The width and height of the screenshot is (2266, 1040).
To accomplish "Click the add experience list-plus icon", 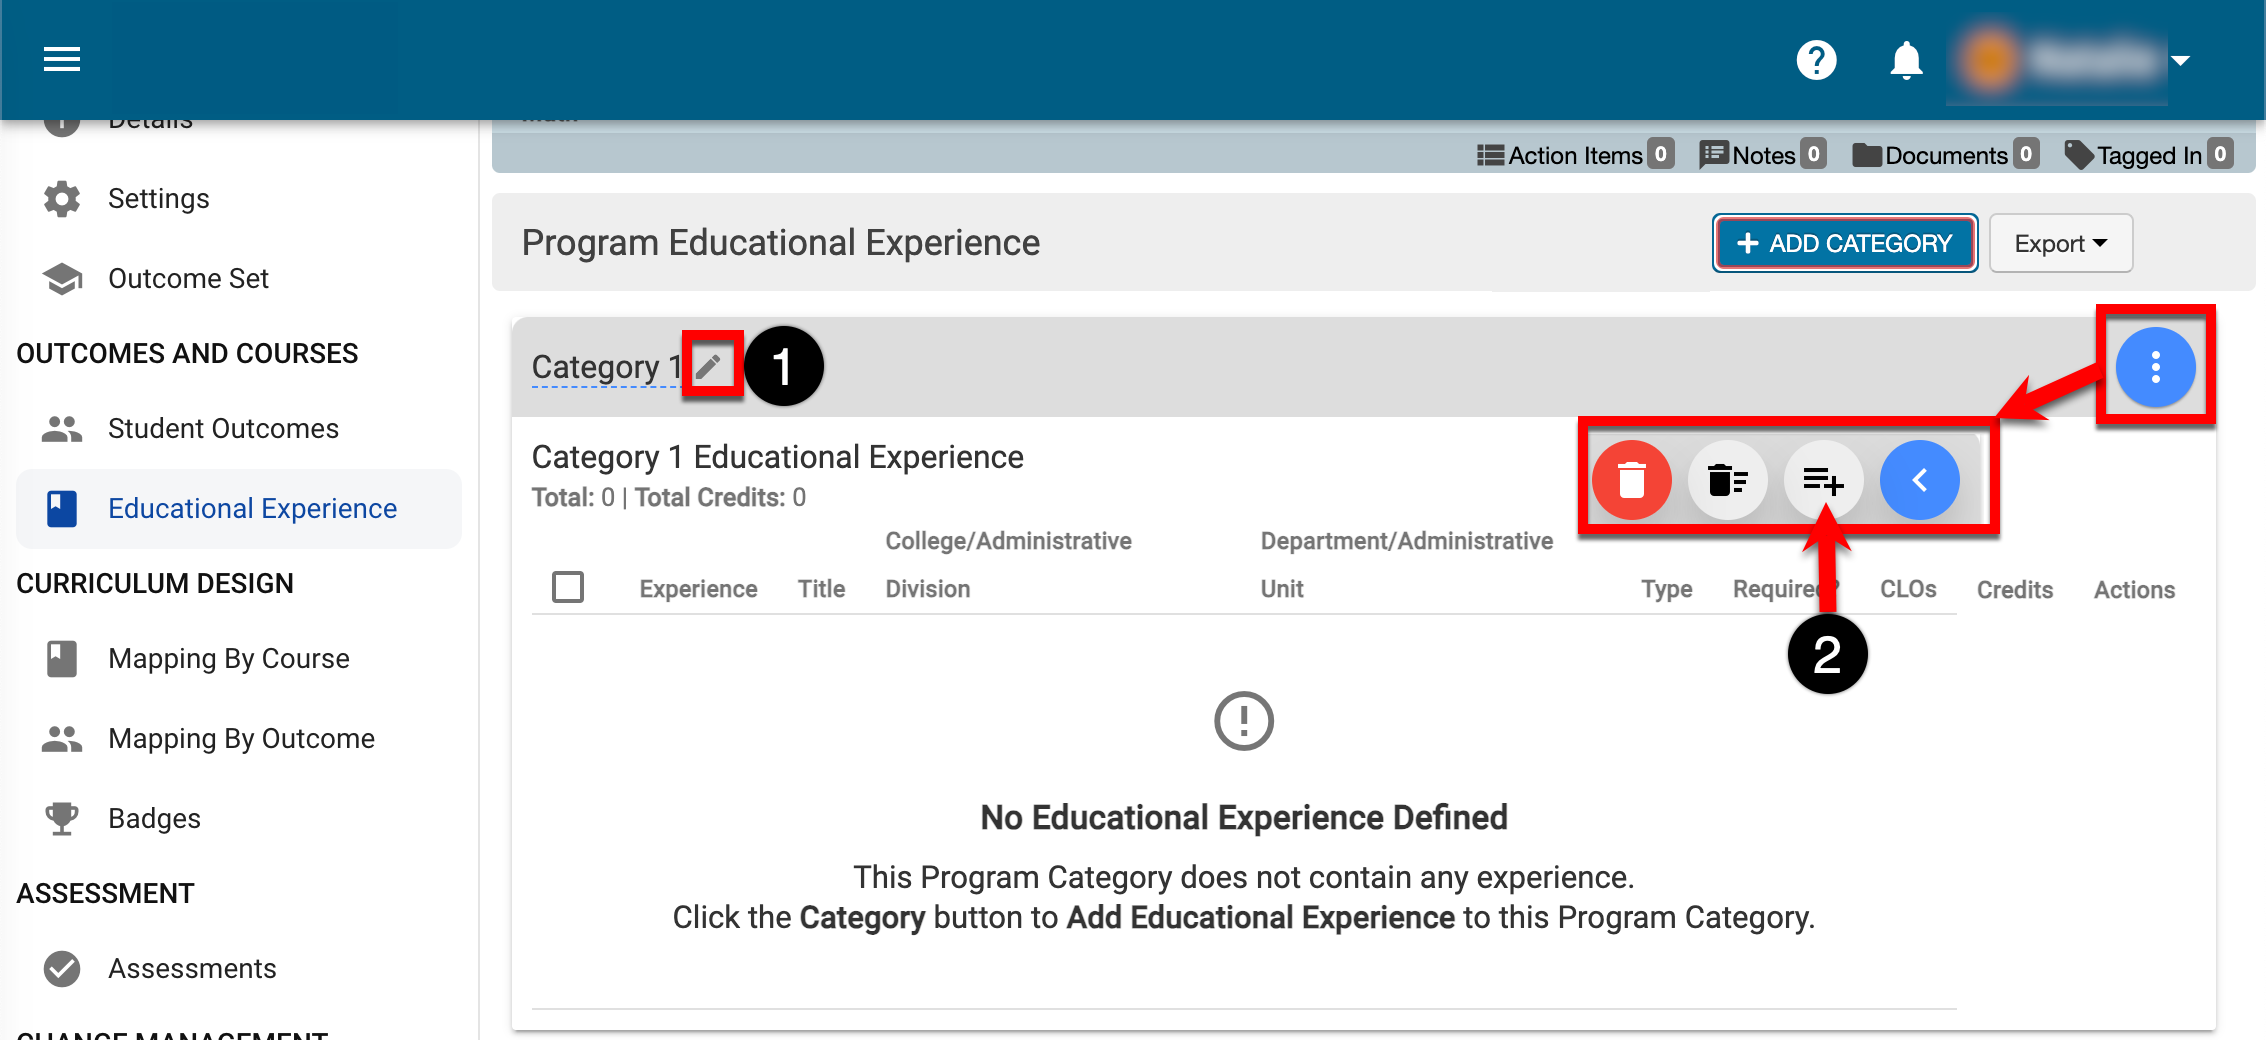I will click(1823, 480).
